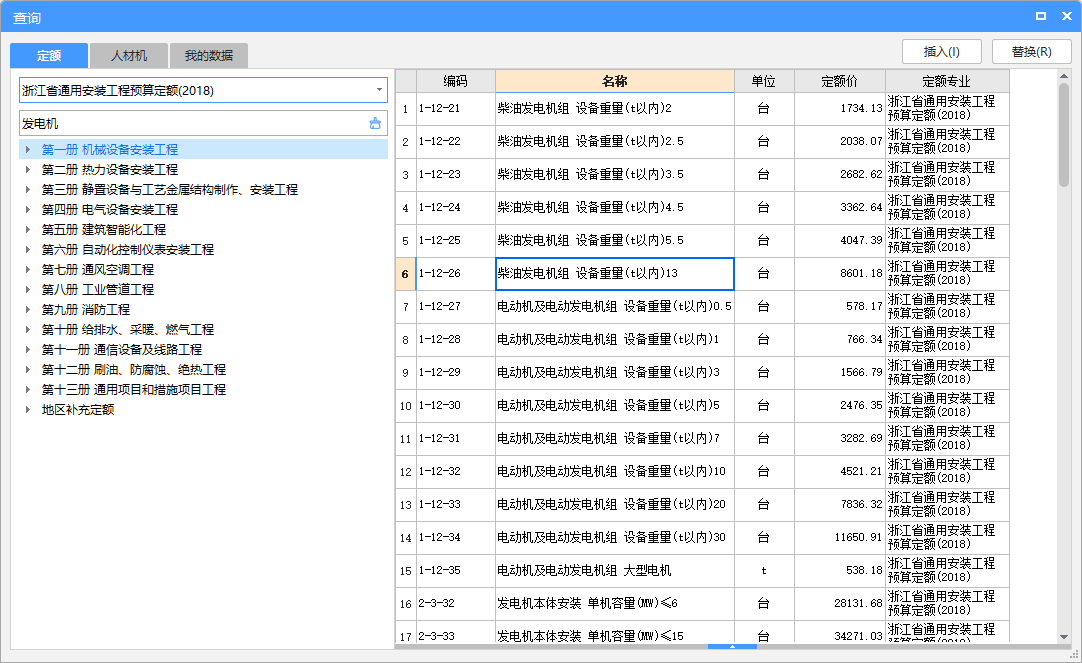Click price cell 1566.79
The width and height of the screenshot is (1082, 663).
pyautogui.click(x=840, y=373)
